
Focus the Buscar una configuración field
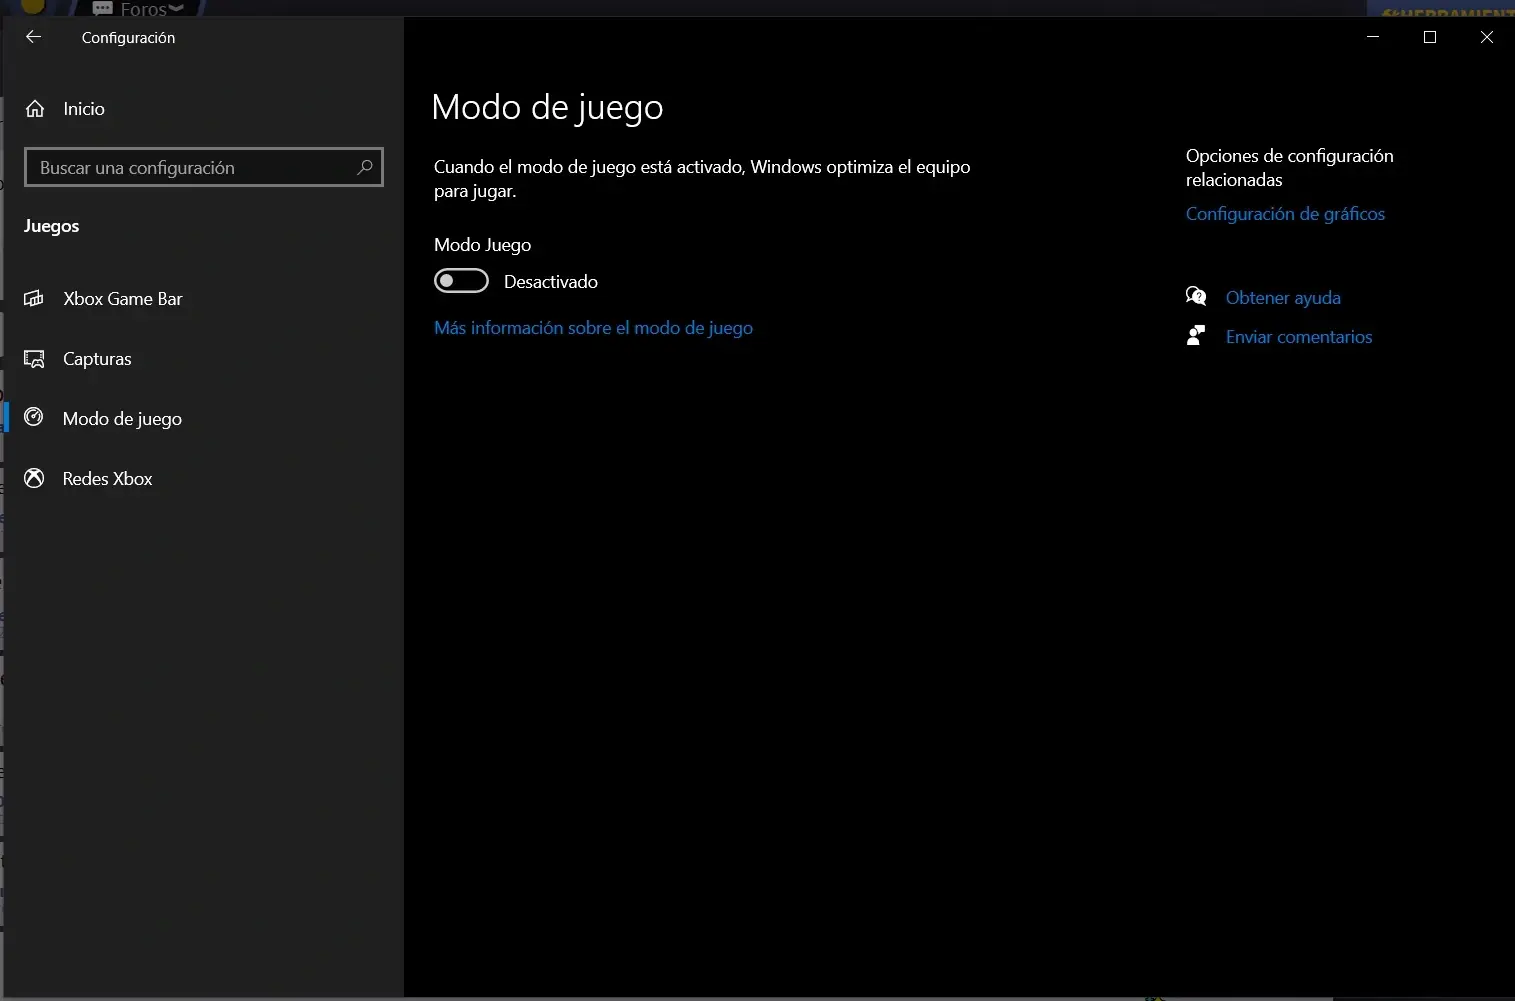(203, 167)
